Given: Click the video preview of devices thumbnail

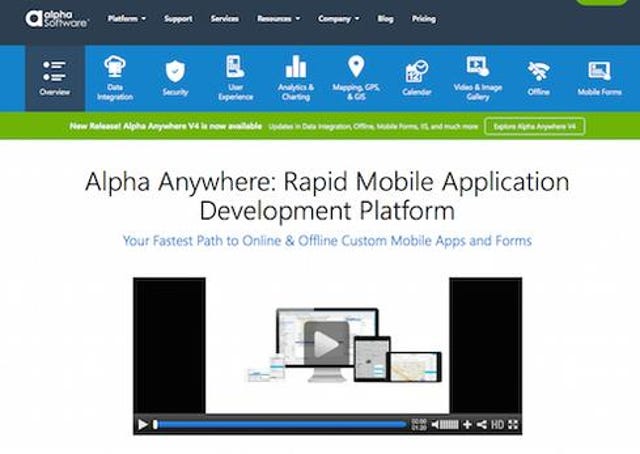Looking at the screenshot, I should click(327, 345).
